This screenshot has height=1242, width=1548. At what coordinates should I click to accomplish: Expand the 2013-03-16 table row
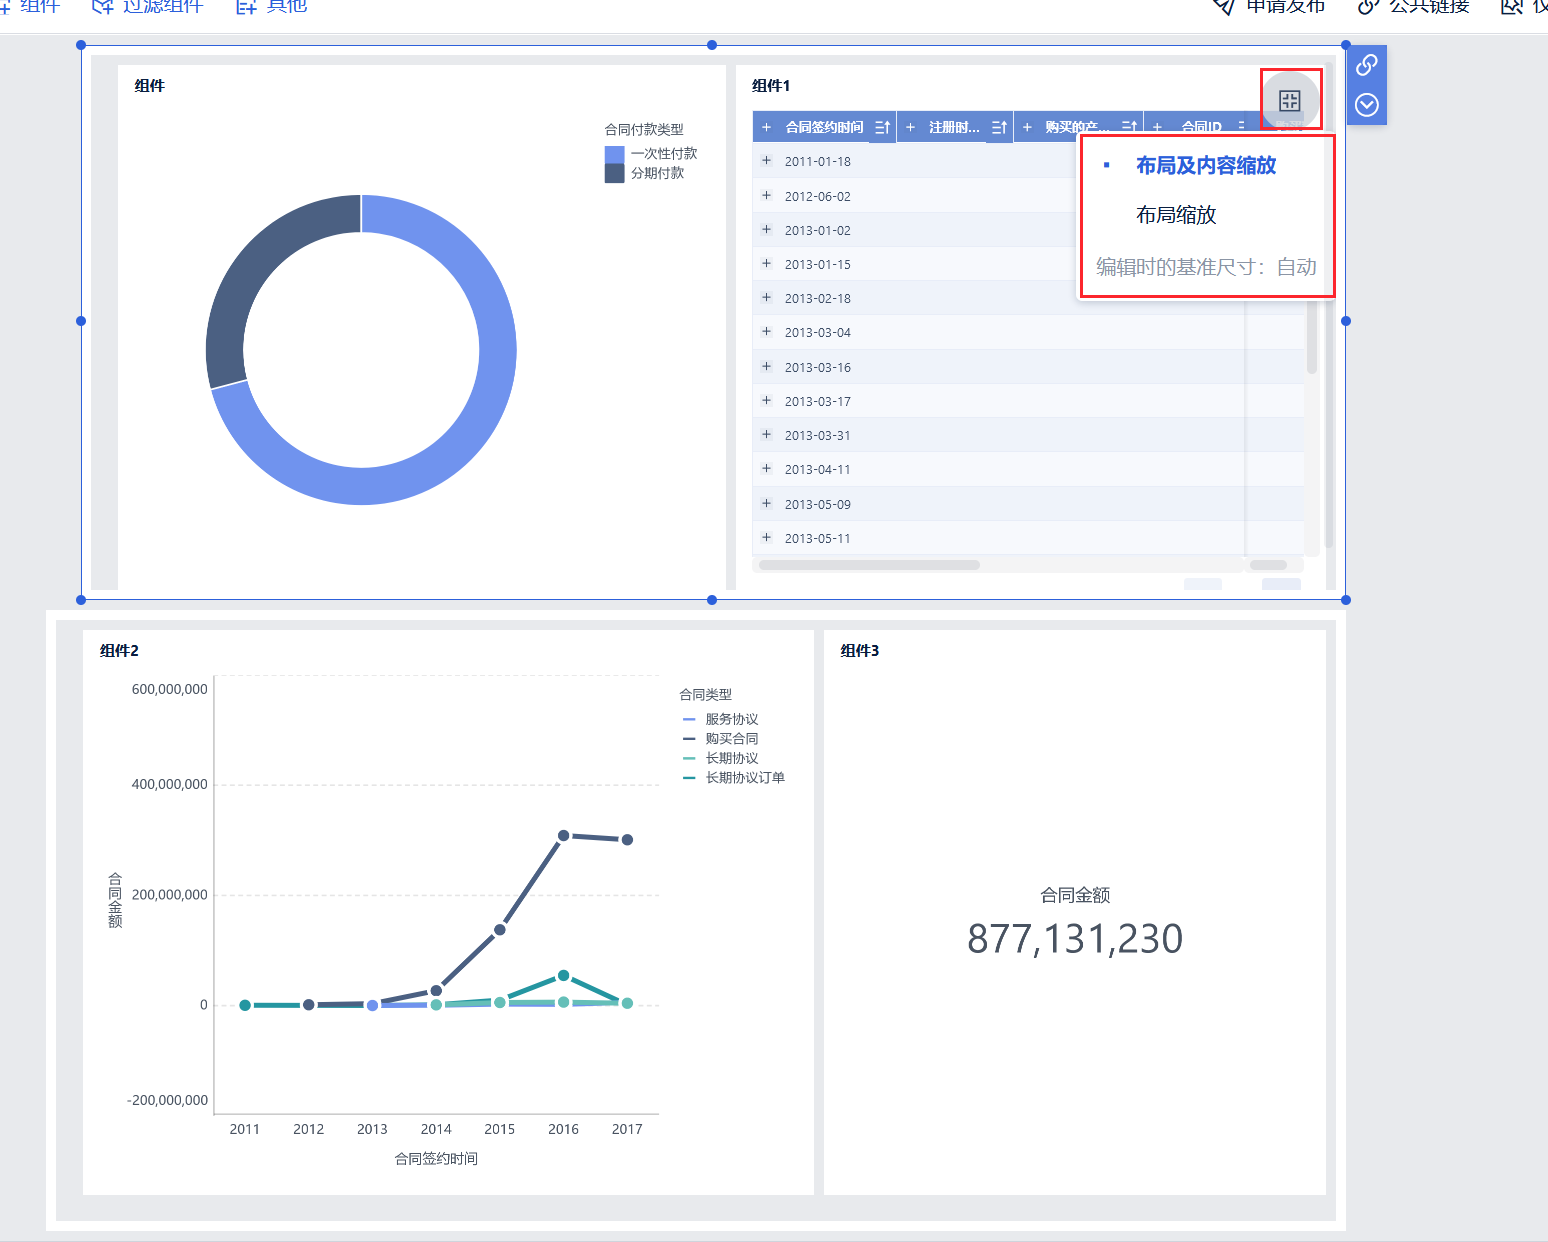[766, 367]
